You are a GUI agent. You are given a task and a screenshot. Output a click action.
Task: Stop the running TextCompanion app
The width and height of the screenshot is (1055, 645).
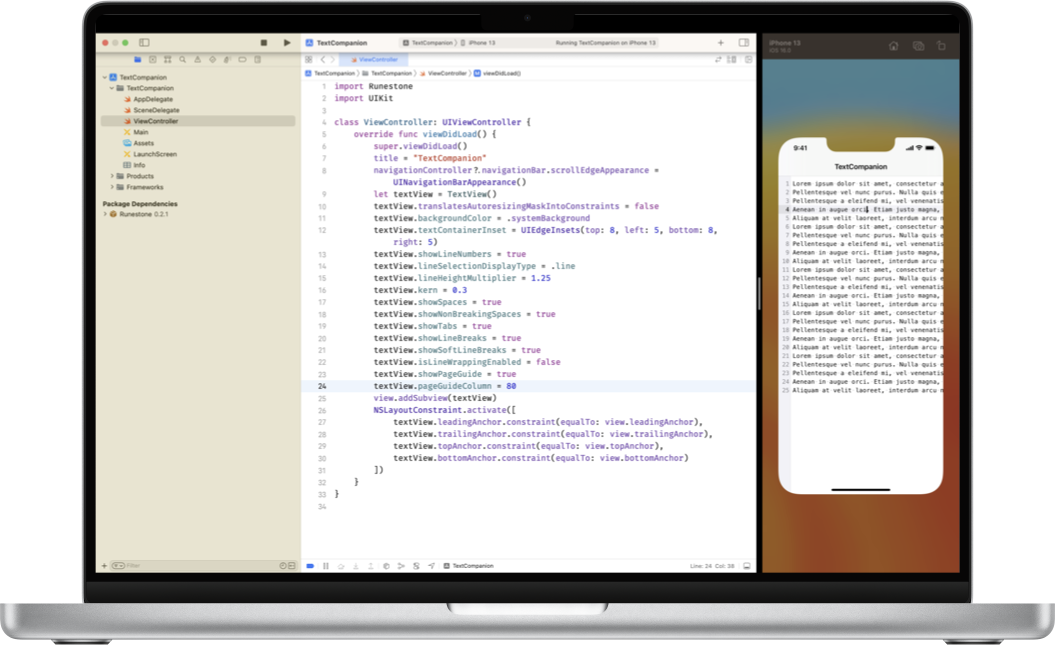tap(263, 43)
